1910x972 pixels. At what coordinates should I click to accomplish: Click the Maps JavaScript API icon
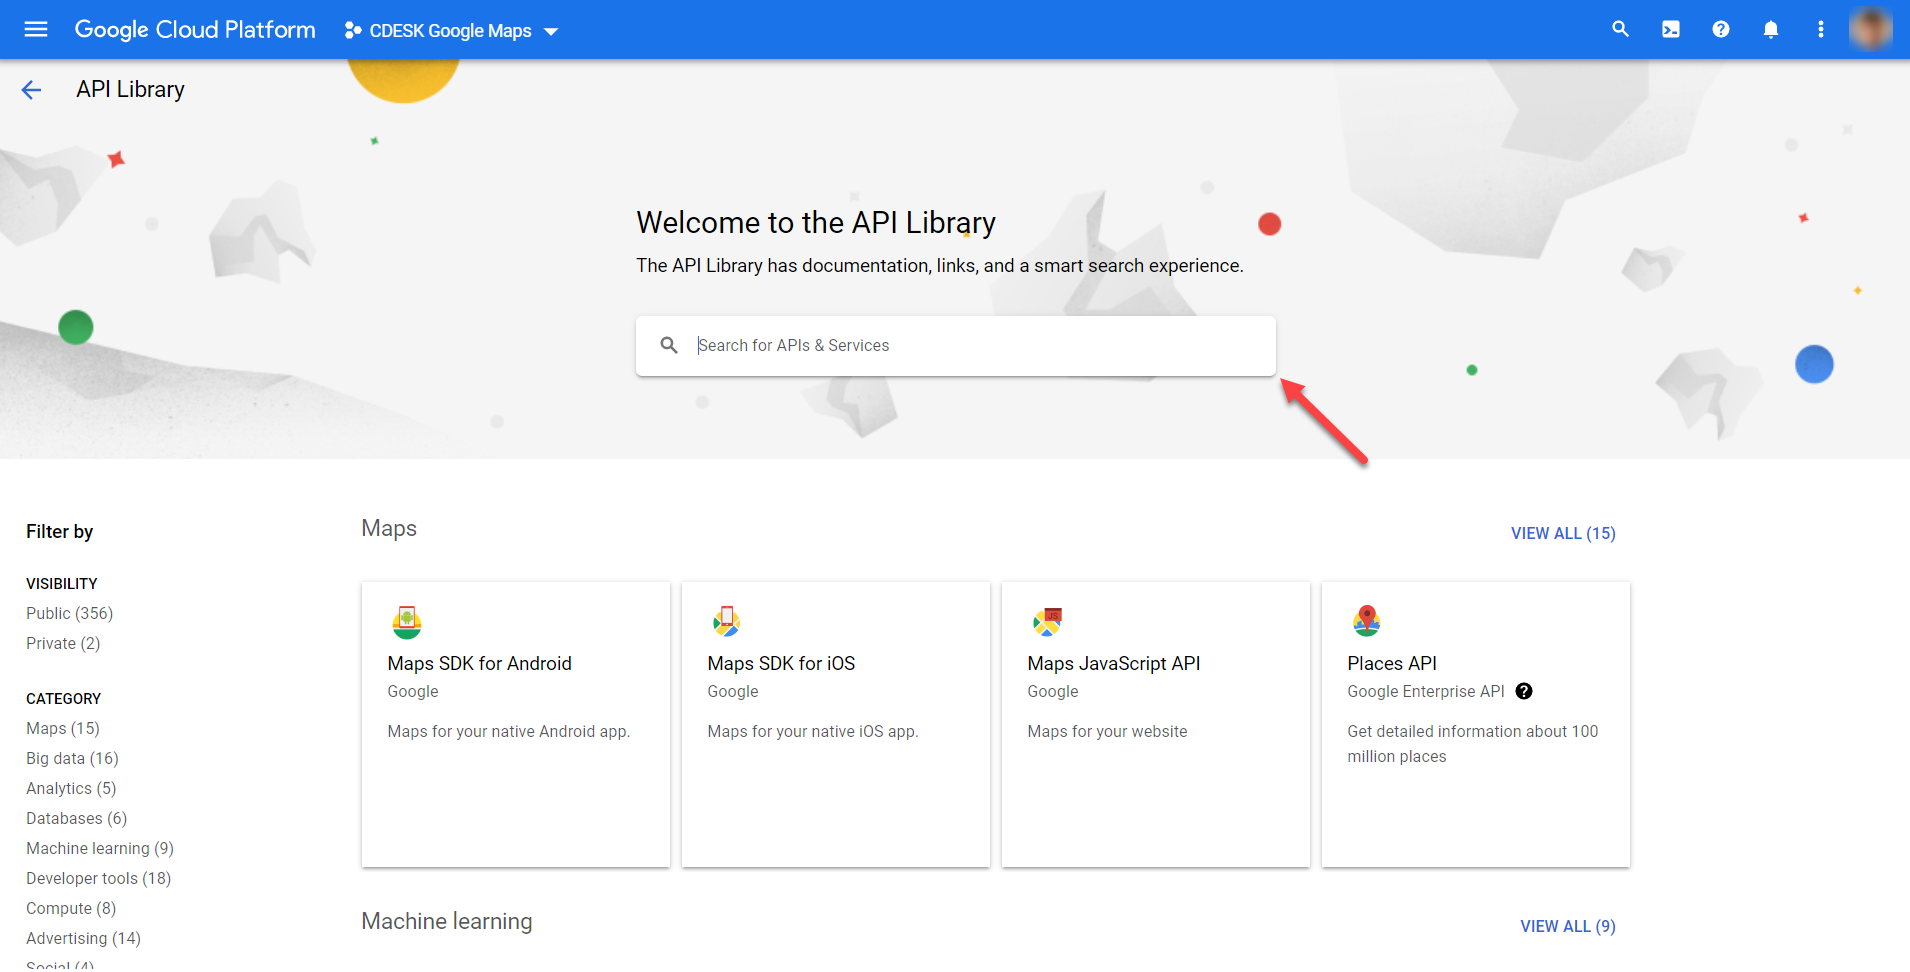click(x=1047, y=622)
